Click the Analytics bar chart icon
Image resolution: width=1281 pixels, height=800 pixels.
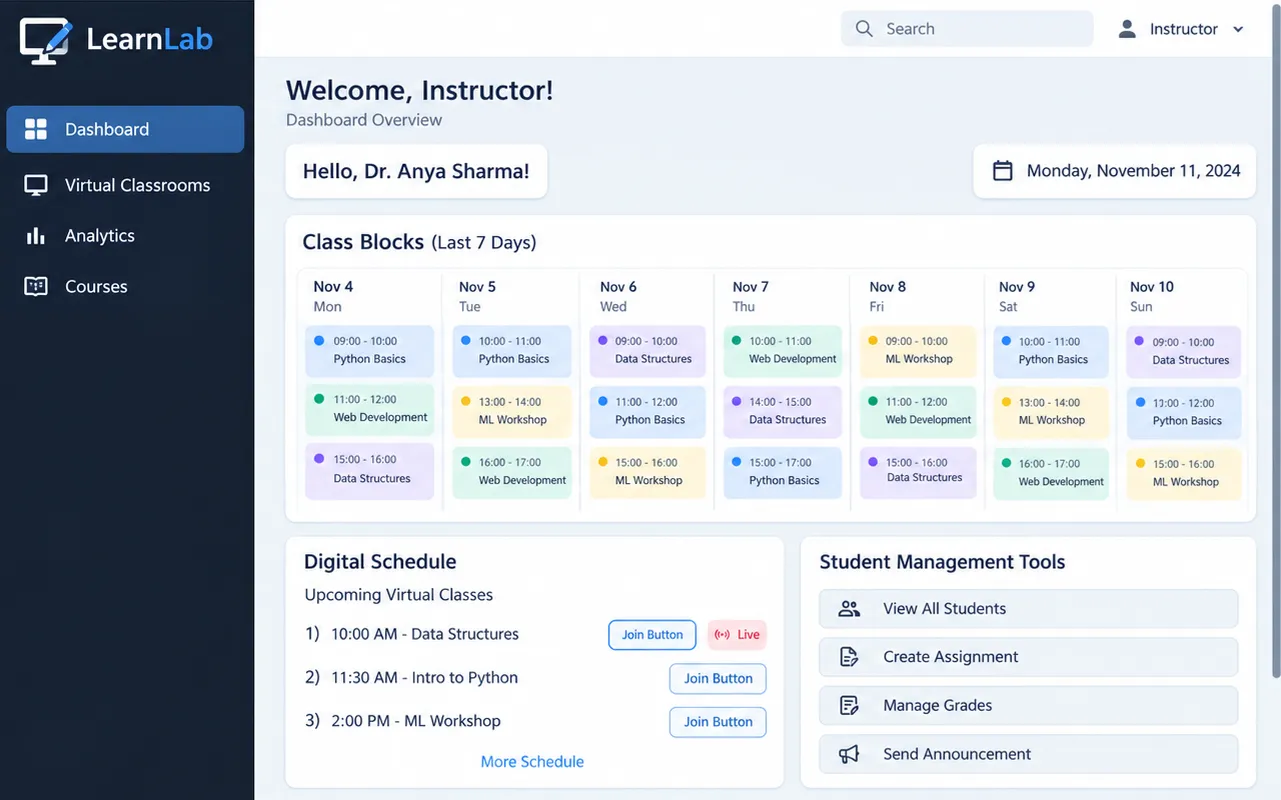[36, 236]
